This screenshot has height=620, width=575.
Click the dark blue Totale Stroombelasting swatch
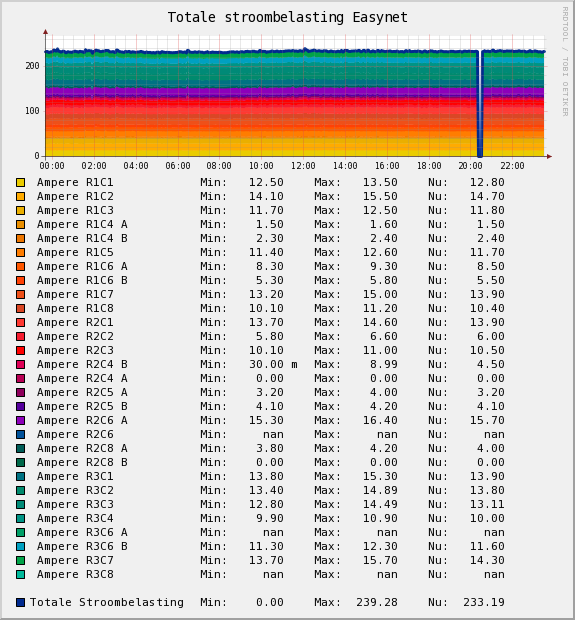click(x=21, y=602)
